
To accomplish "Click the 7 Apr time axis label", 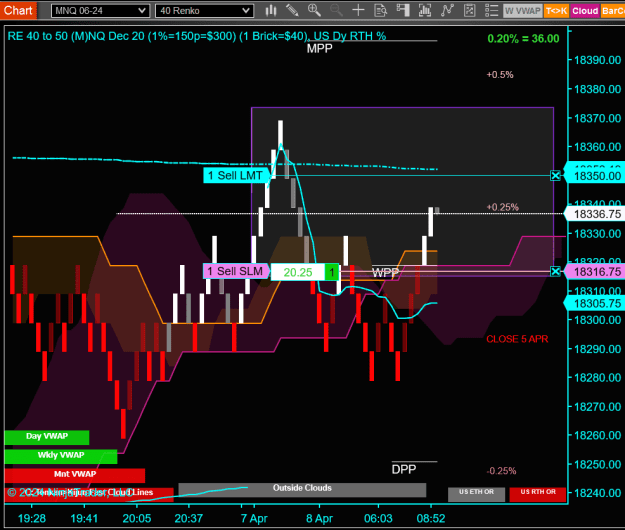I will click(x=254, y=518).
